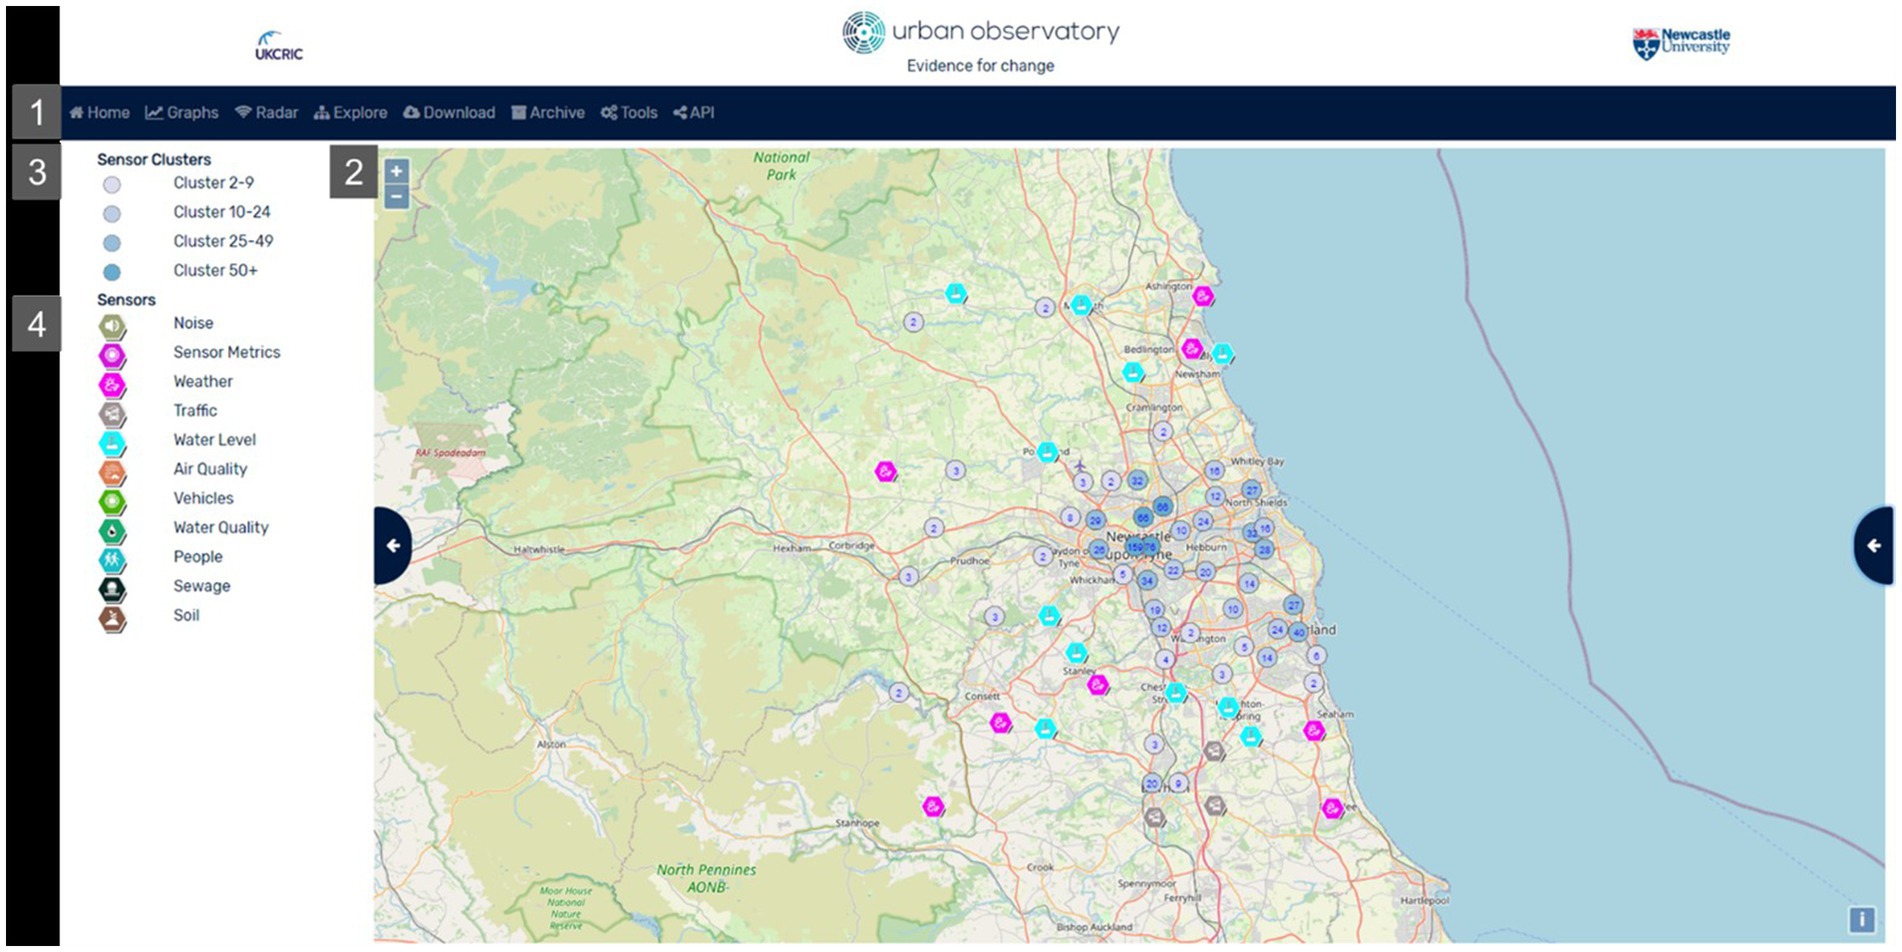Toggle the Vehicles legend icon

point(112,502)
